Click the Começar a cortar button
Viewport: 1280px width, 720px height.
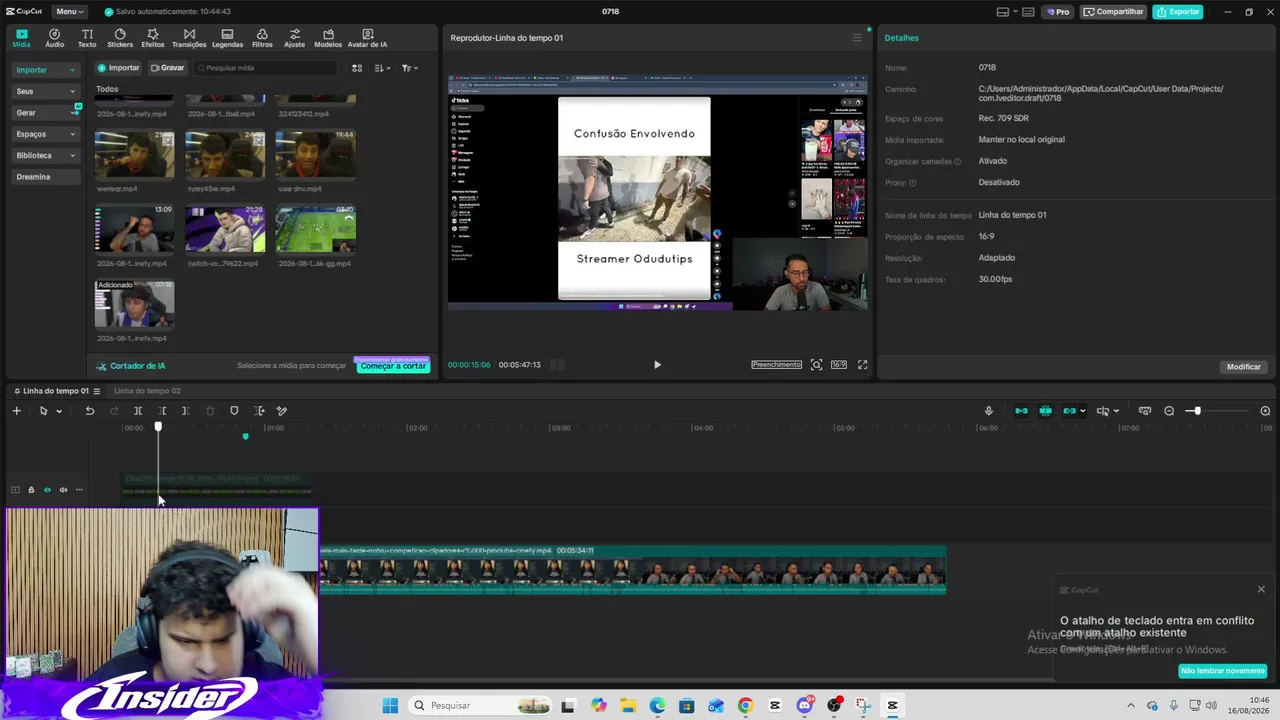pos(393,366)
